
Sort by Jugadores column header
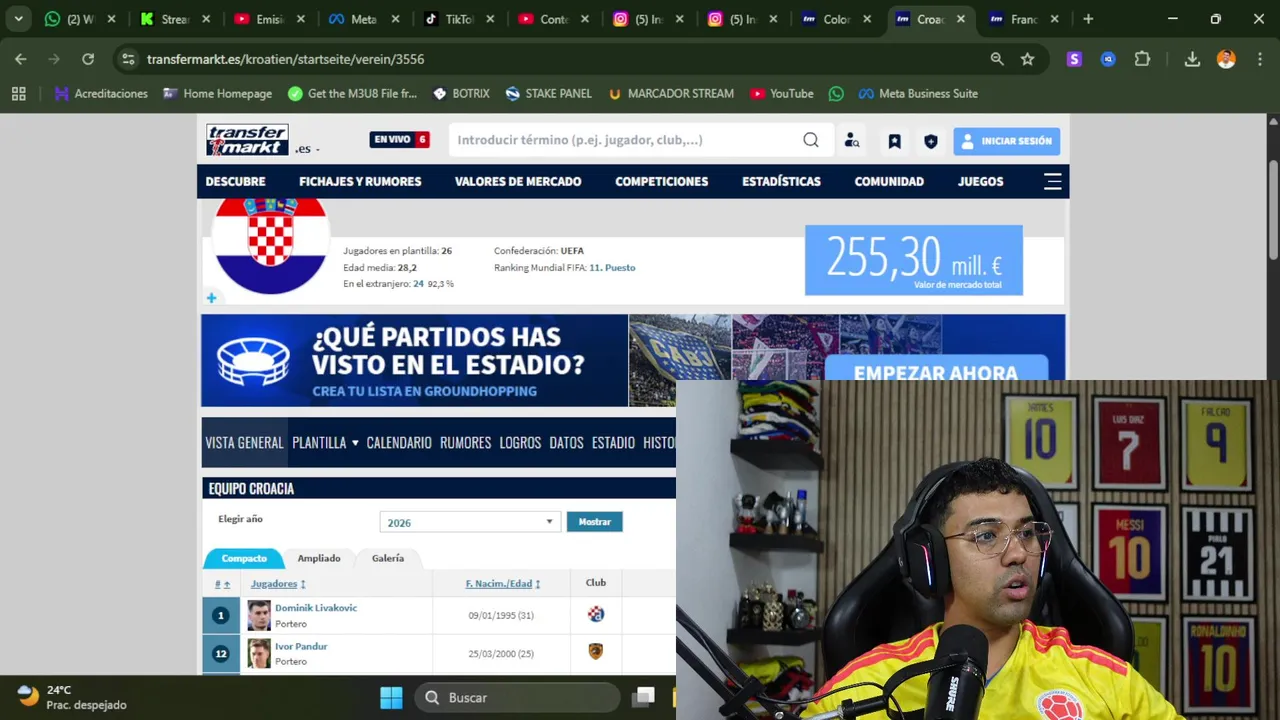tap(278, 584)
